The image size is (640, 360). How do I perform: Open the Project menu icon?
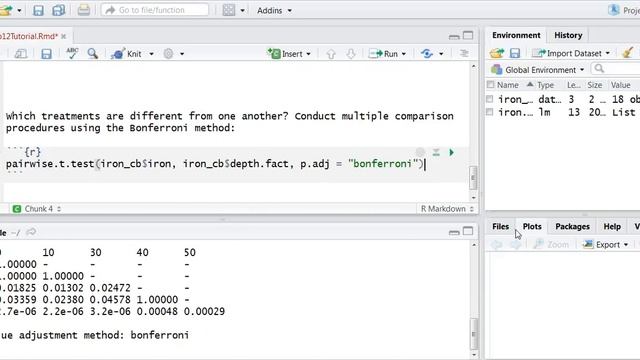pos(613,10)
